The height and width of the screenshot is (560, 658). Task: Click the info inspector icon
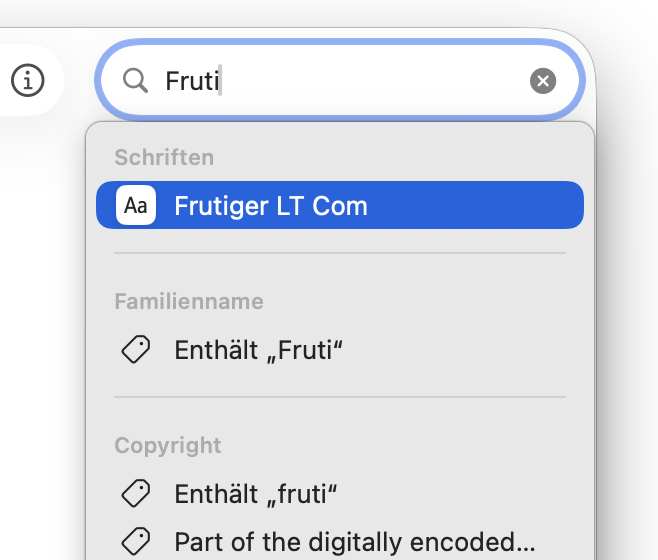click(x=28, y=81)
